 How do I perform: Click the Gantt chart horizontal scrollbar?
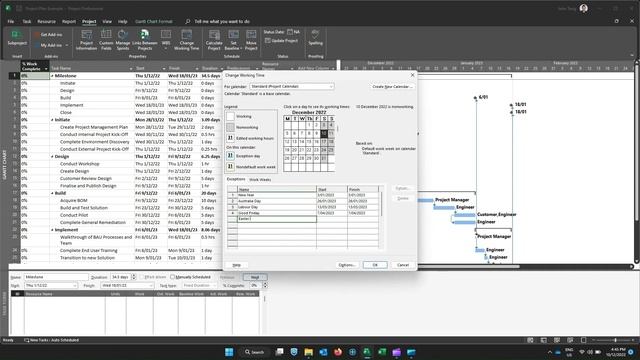469,267
